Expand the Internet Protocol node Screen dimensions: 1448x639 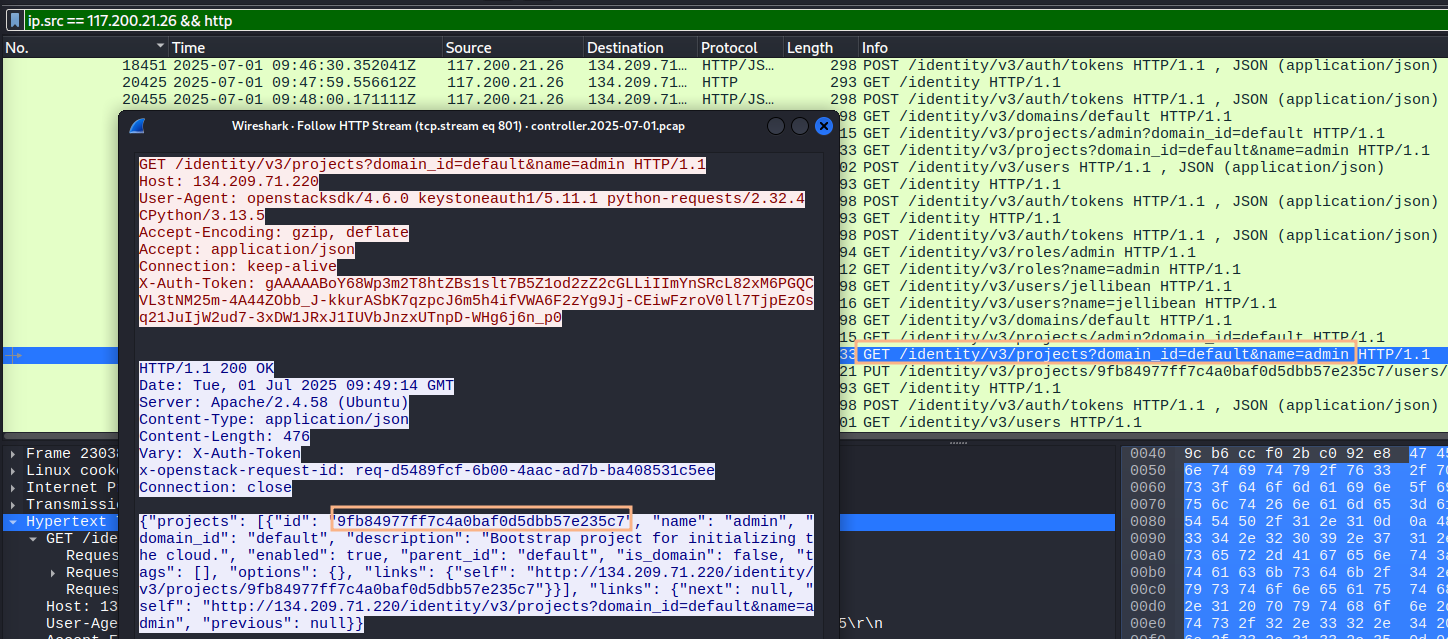coord(13,488)
